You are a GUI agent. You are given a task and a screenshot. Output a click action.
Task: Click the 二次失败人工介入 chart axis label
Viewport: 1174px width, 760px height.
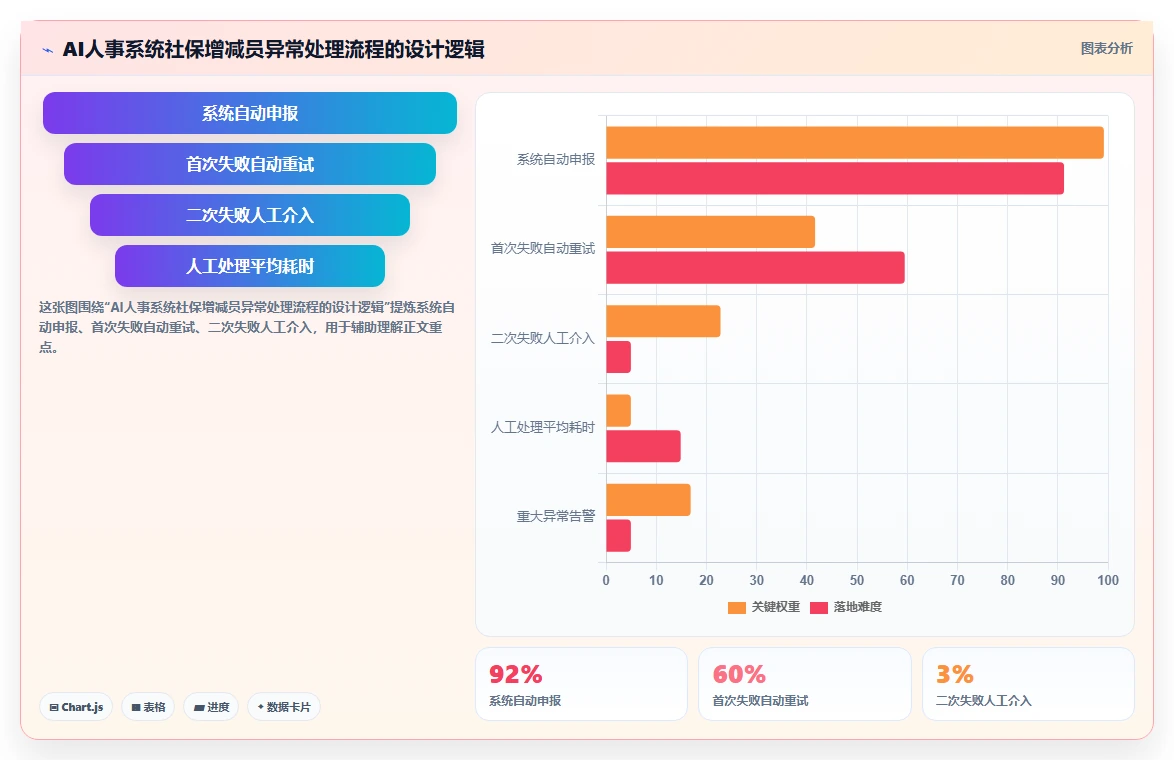[x=543, y=338]
